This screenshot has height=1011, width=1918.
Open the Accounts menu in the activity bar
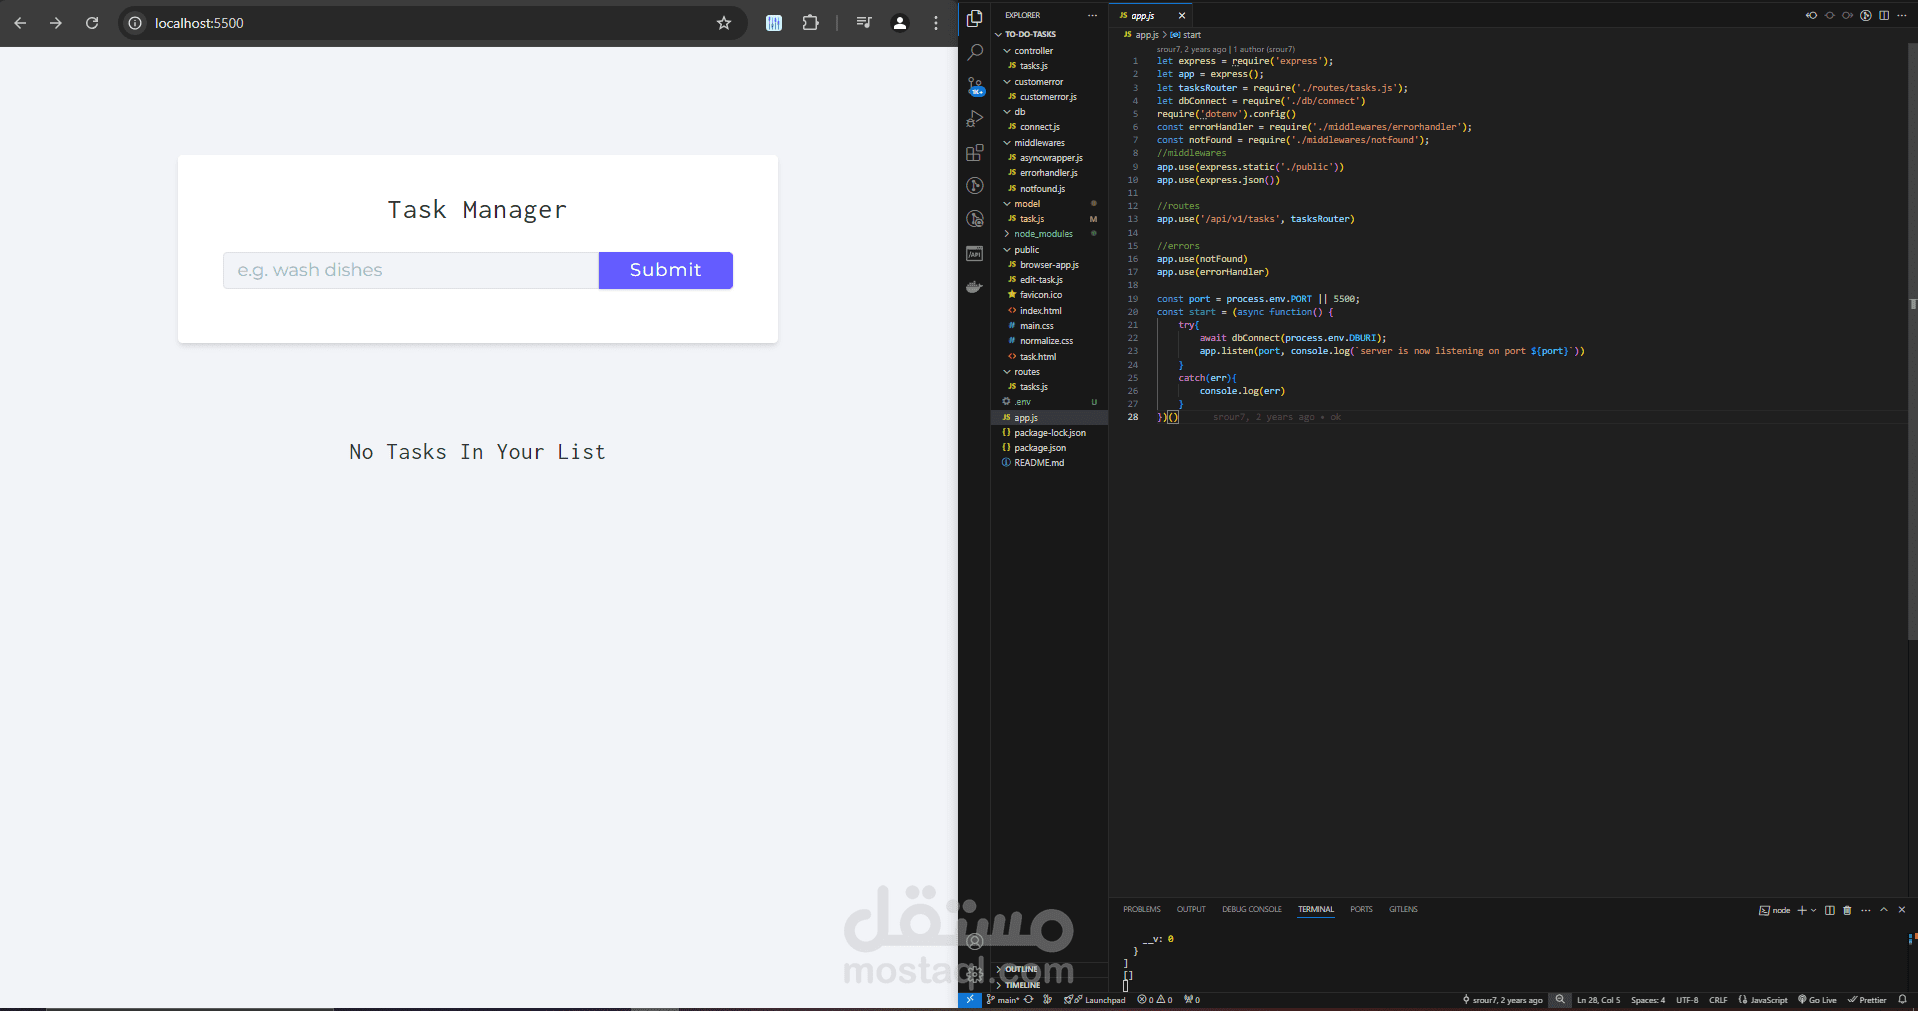coord(975,941)
